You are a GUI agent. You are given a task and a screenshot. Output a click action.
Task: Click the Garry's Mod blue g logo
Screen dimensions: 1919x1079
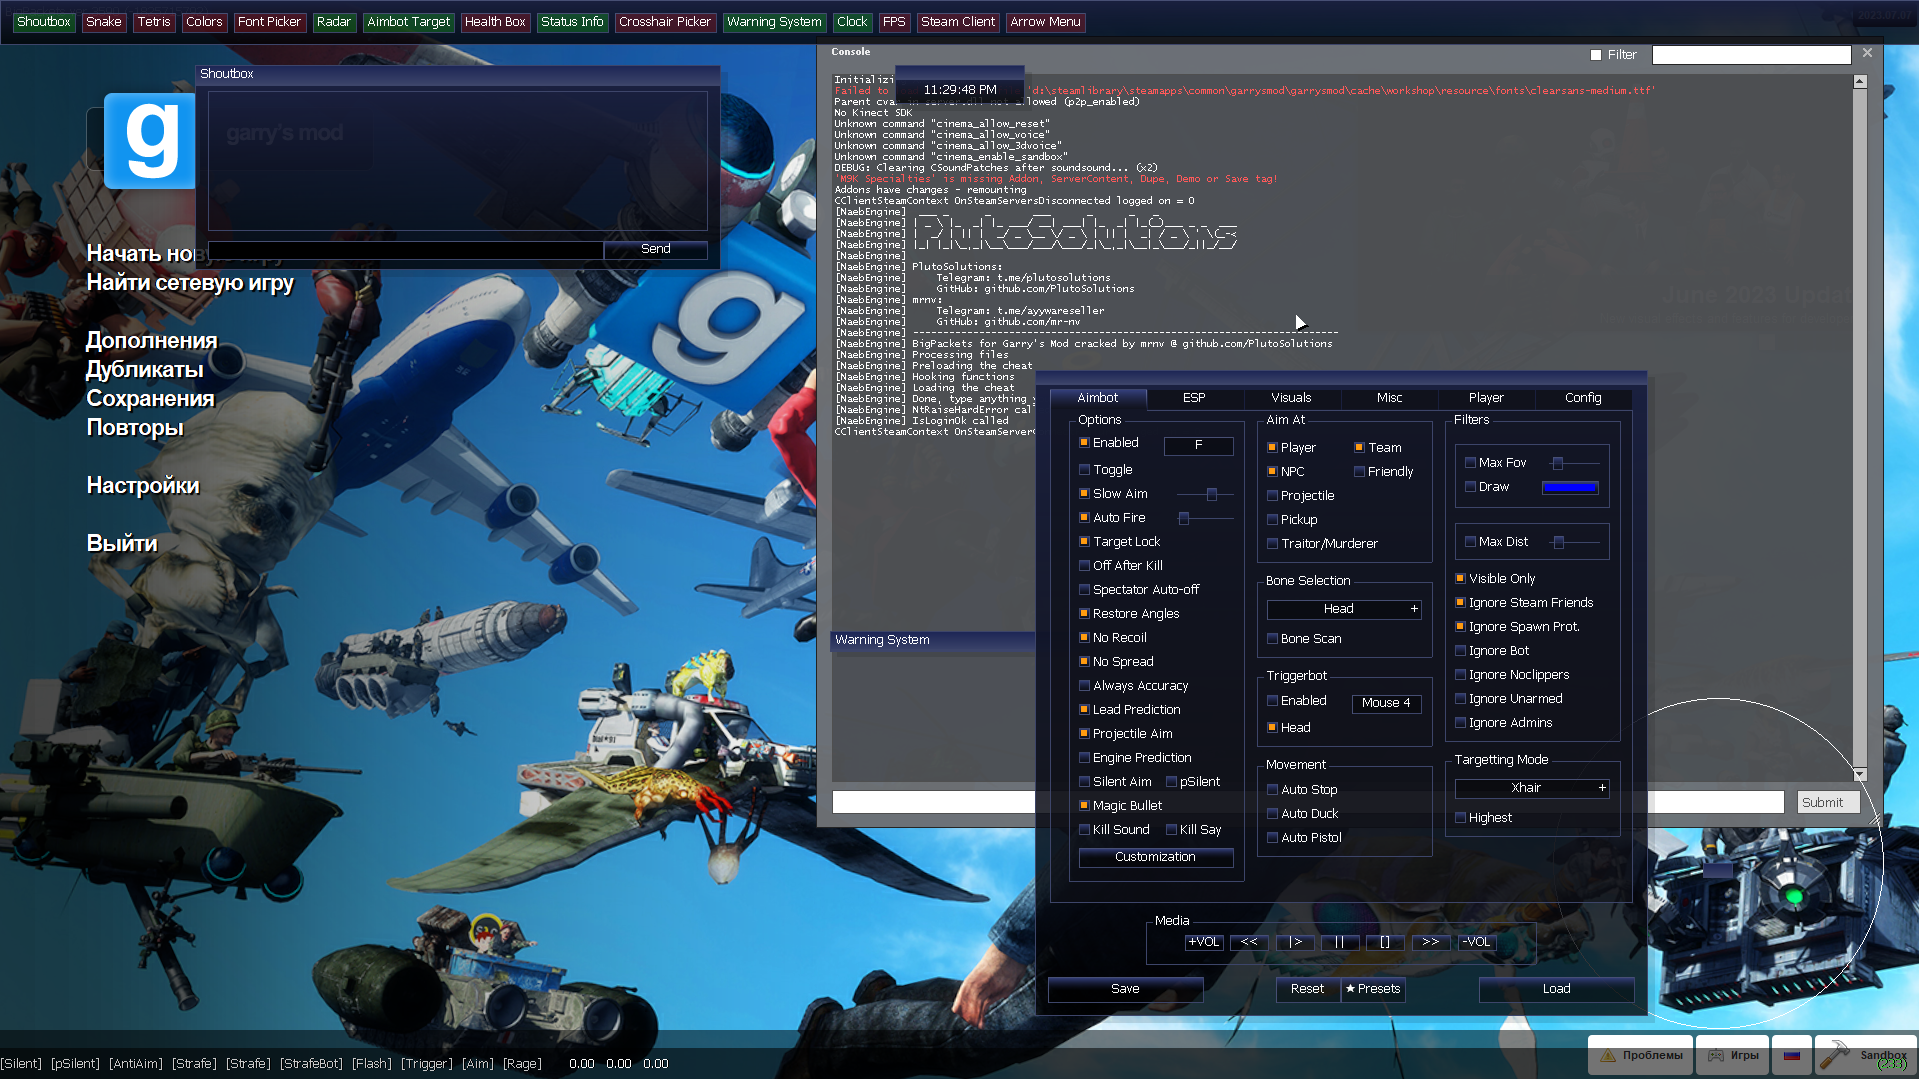(x=150, y=141)
